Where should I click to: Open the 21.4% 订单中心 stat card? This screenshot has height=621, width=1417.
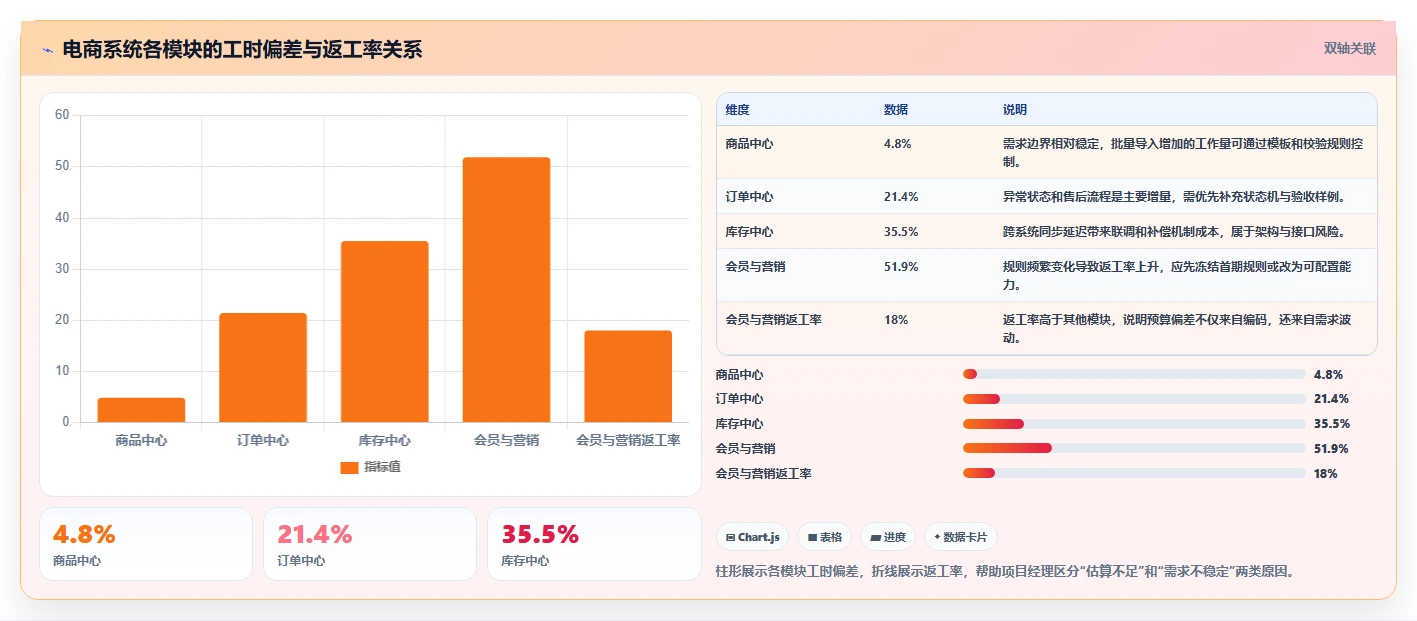(370, 544)
